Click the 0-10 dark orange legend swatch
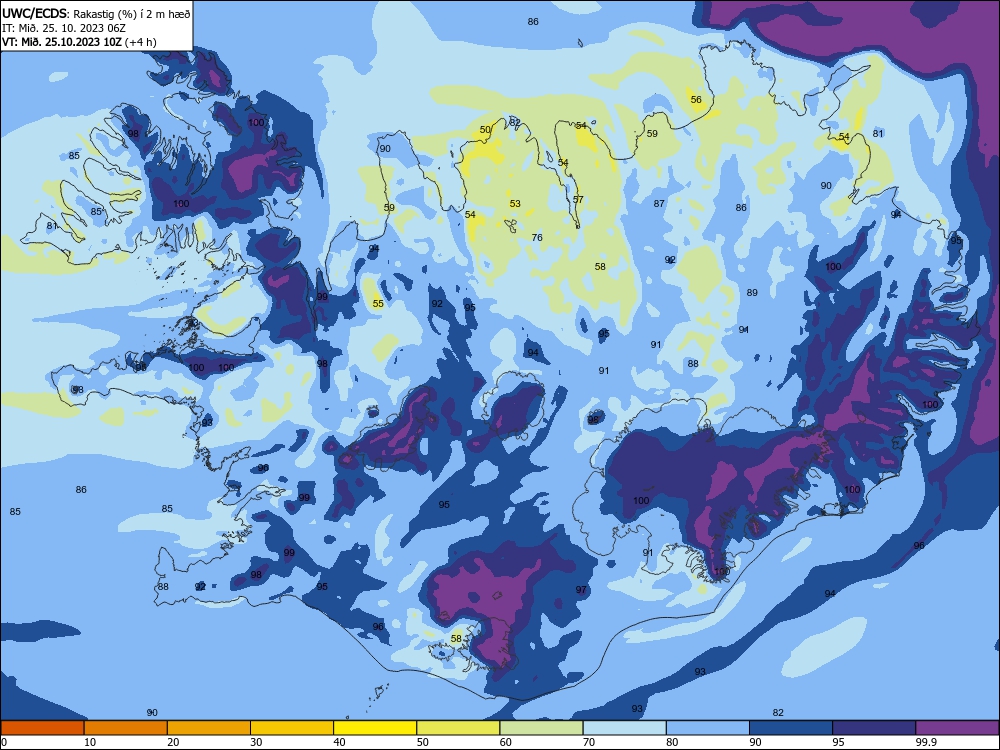Image resolution: width=1000 pixels, height=750 pixels. [43, 728]
